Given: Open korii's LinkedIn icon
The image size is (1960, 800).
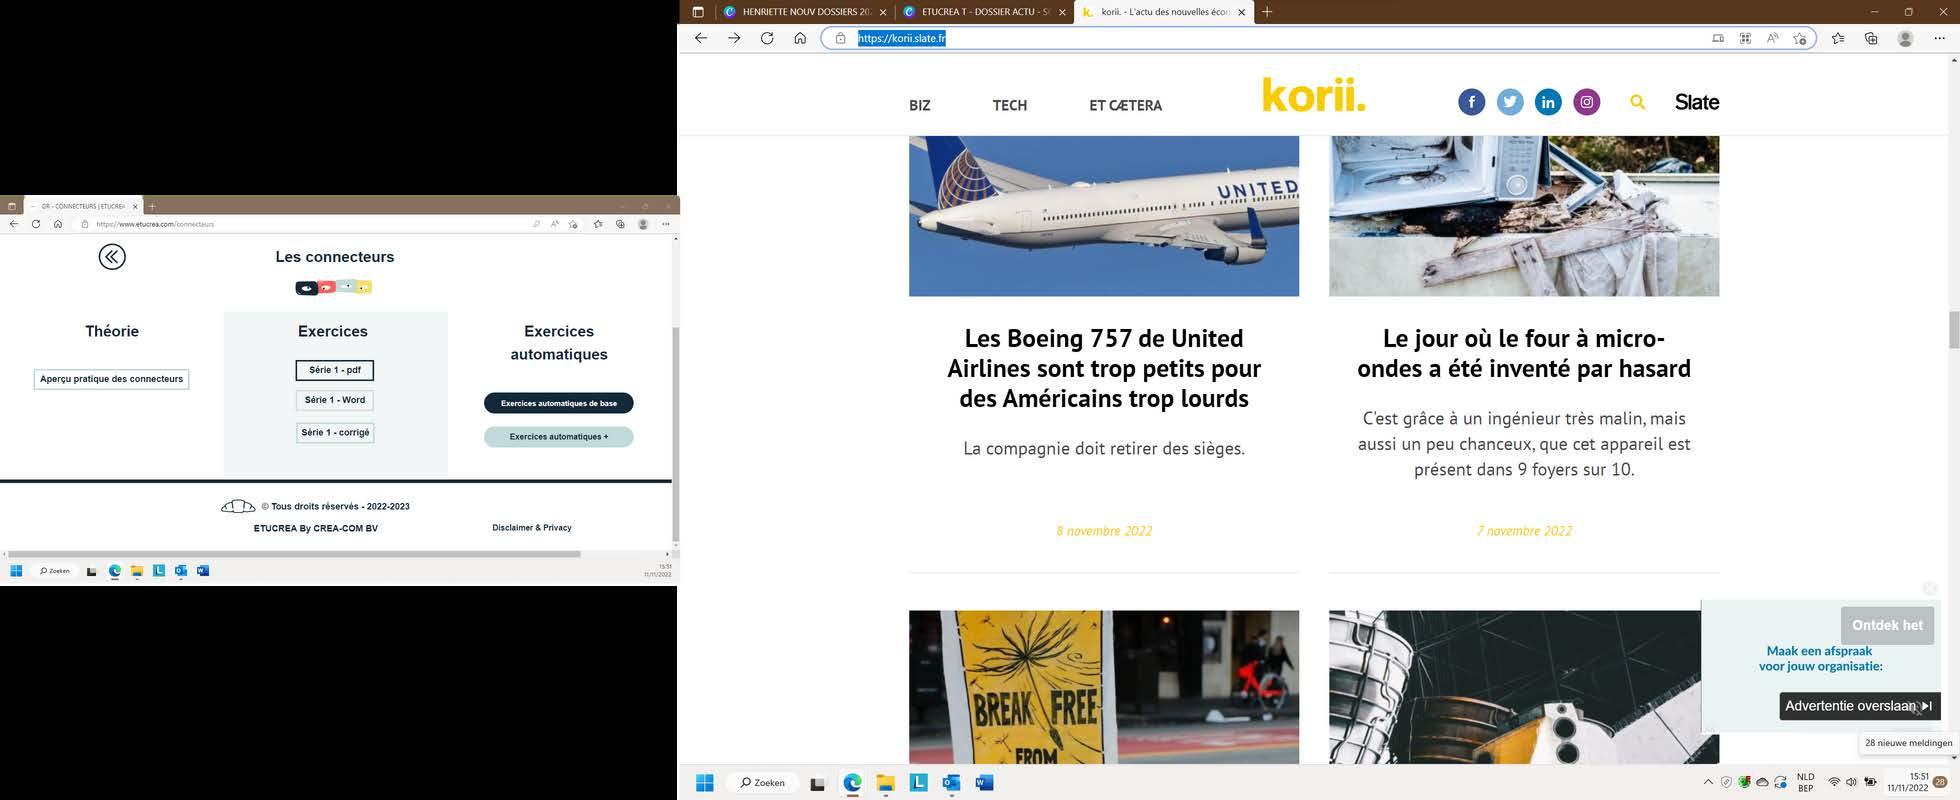Looking at the screenshot, I should [x=1548, y=102].
